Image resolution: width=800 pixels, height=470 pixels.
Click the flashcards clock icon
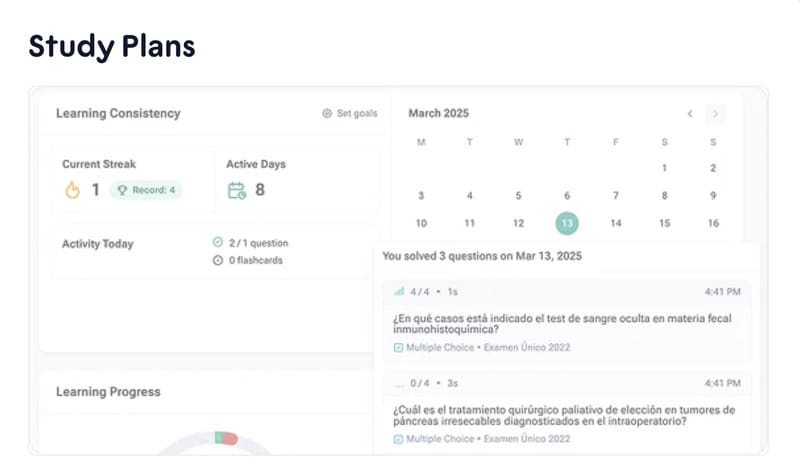tap(218, 261)
